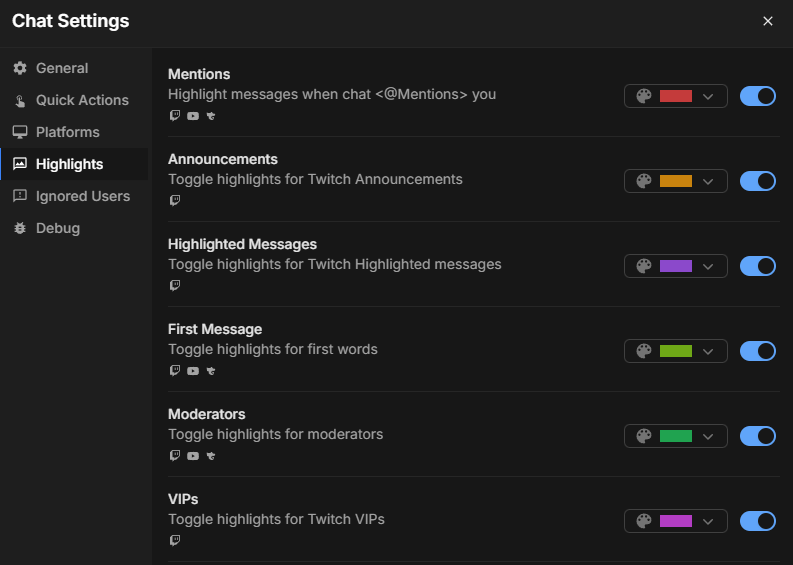The image size is (793, 565).
Task: Go to Quick Actions settings
Action: tap(74, 100)
